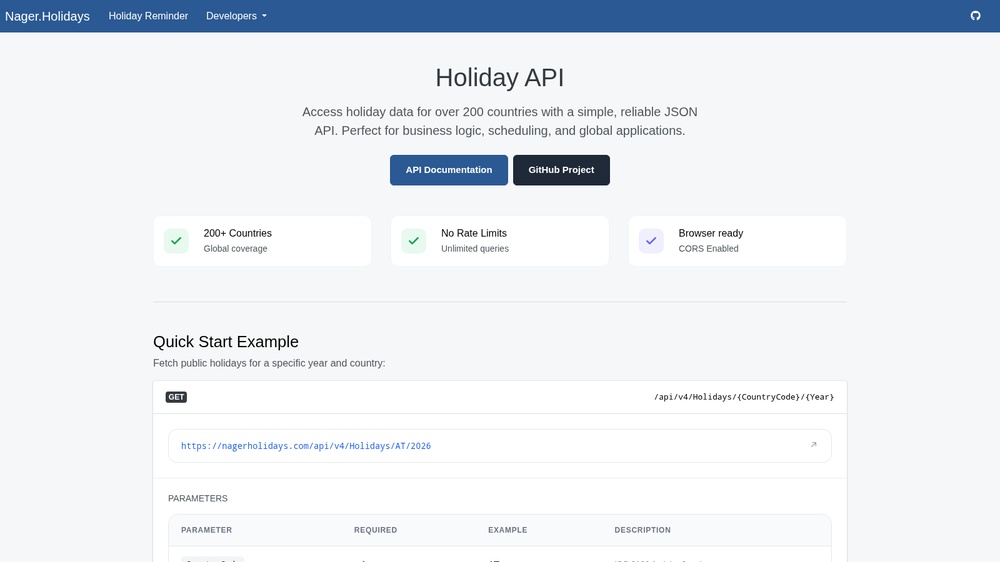Viewport: 1000px width, 562px height.
Task: Click the REQUIRED column header
Action: 376,530
